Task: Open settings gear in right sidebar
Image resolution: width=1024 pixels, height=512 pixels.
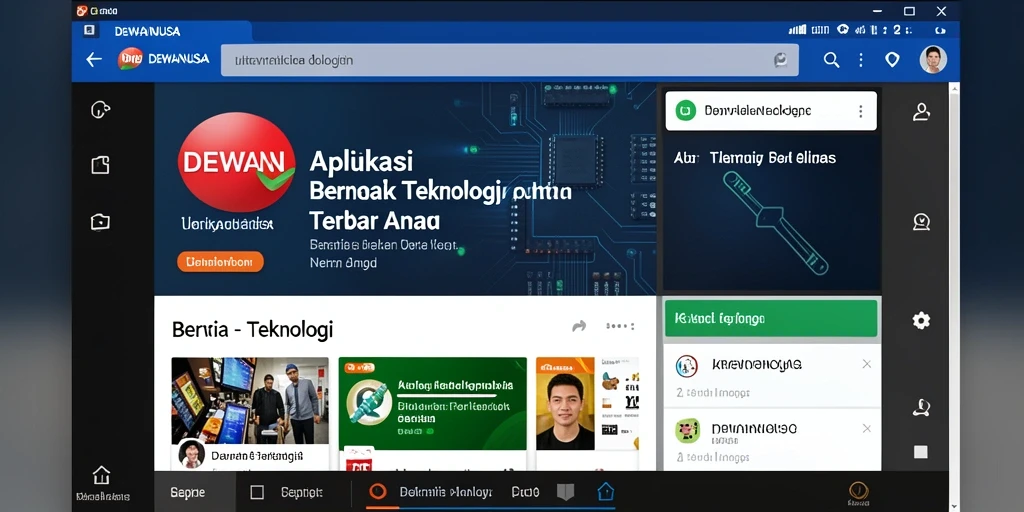Action: pos(921,321)
